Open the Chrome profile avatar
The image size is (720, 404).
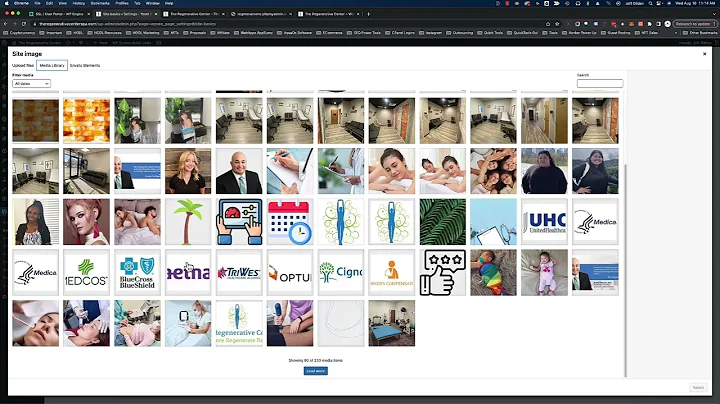tap(668, 24)
